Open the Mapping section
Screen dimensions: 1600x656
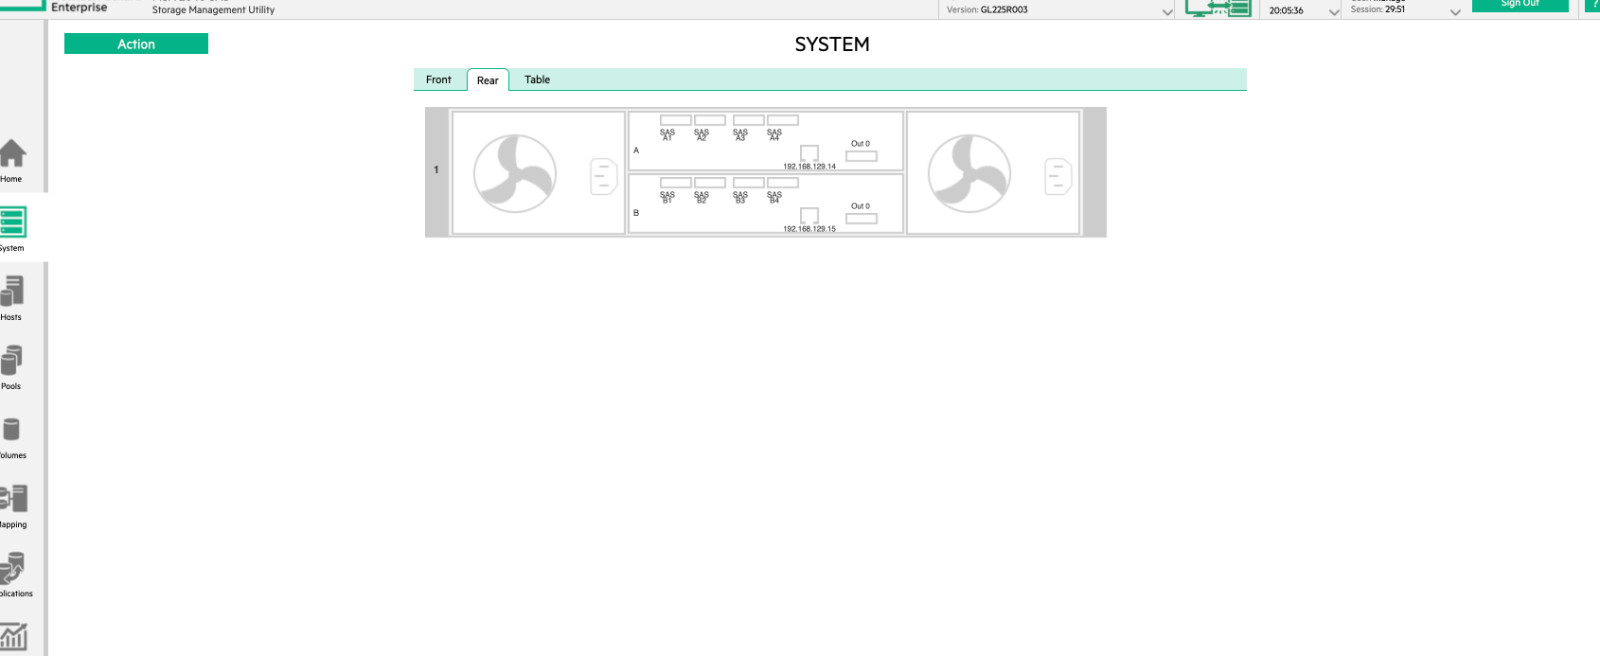(13, 505)
